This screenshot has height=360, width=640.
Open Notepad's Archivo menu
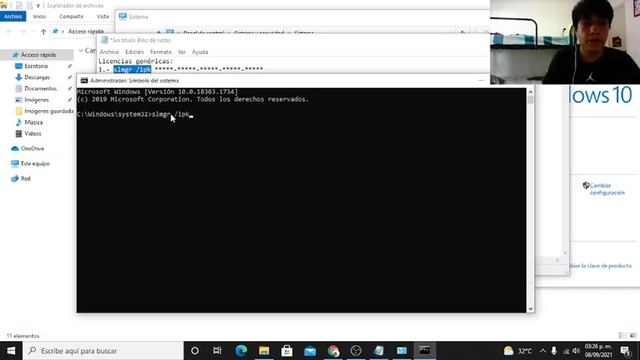[x=109, y=52]
